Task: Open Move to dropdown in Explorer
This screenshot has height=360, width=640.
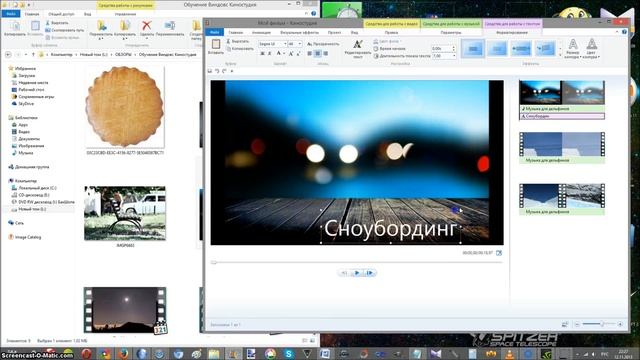Action: (x=101, y=29)
